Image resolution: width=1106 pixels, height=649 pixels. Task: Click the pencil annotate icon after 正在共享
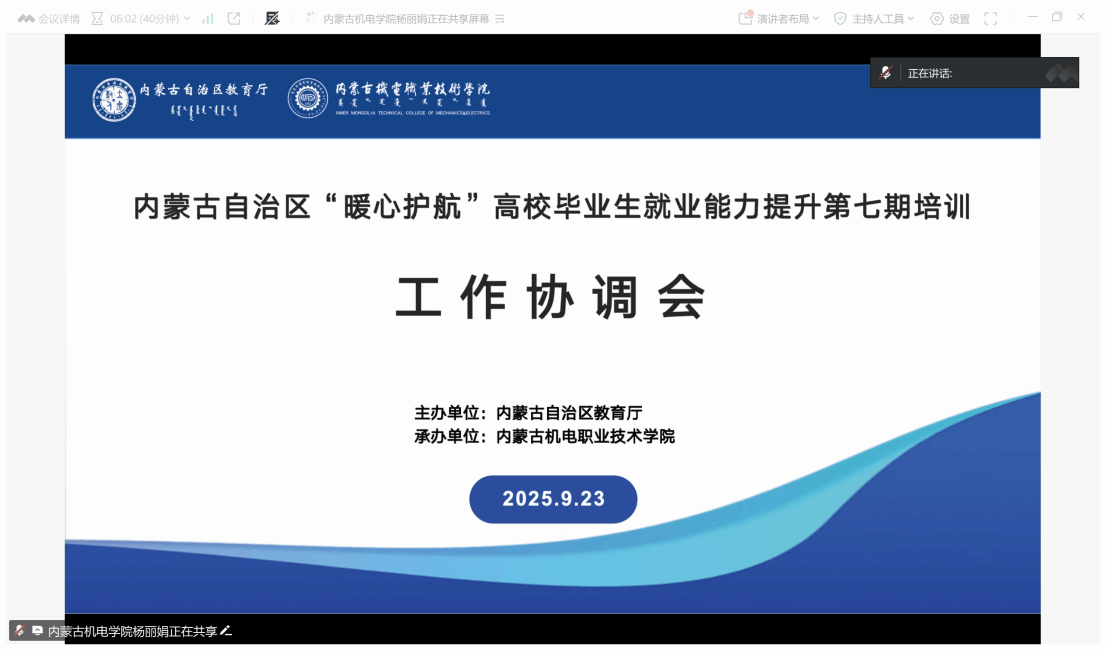pos(226,631)
